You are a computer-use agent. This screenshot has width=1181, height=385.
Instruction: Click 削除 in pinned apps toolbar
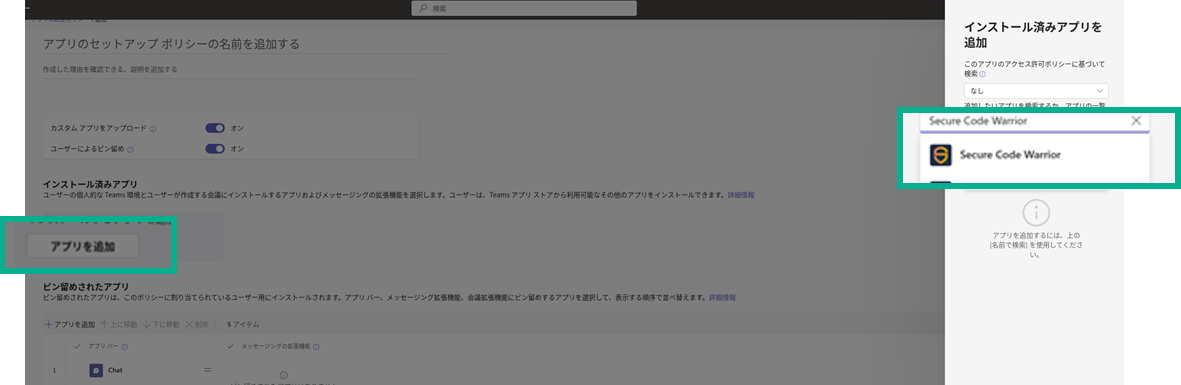tap(197, 325)
